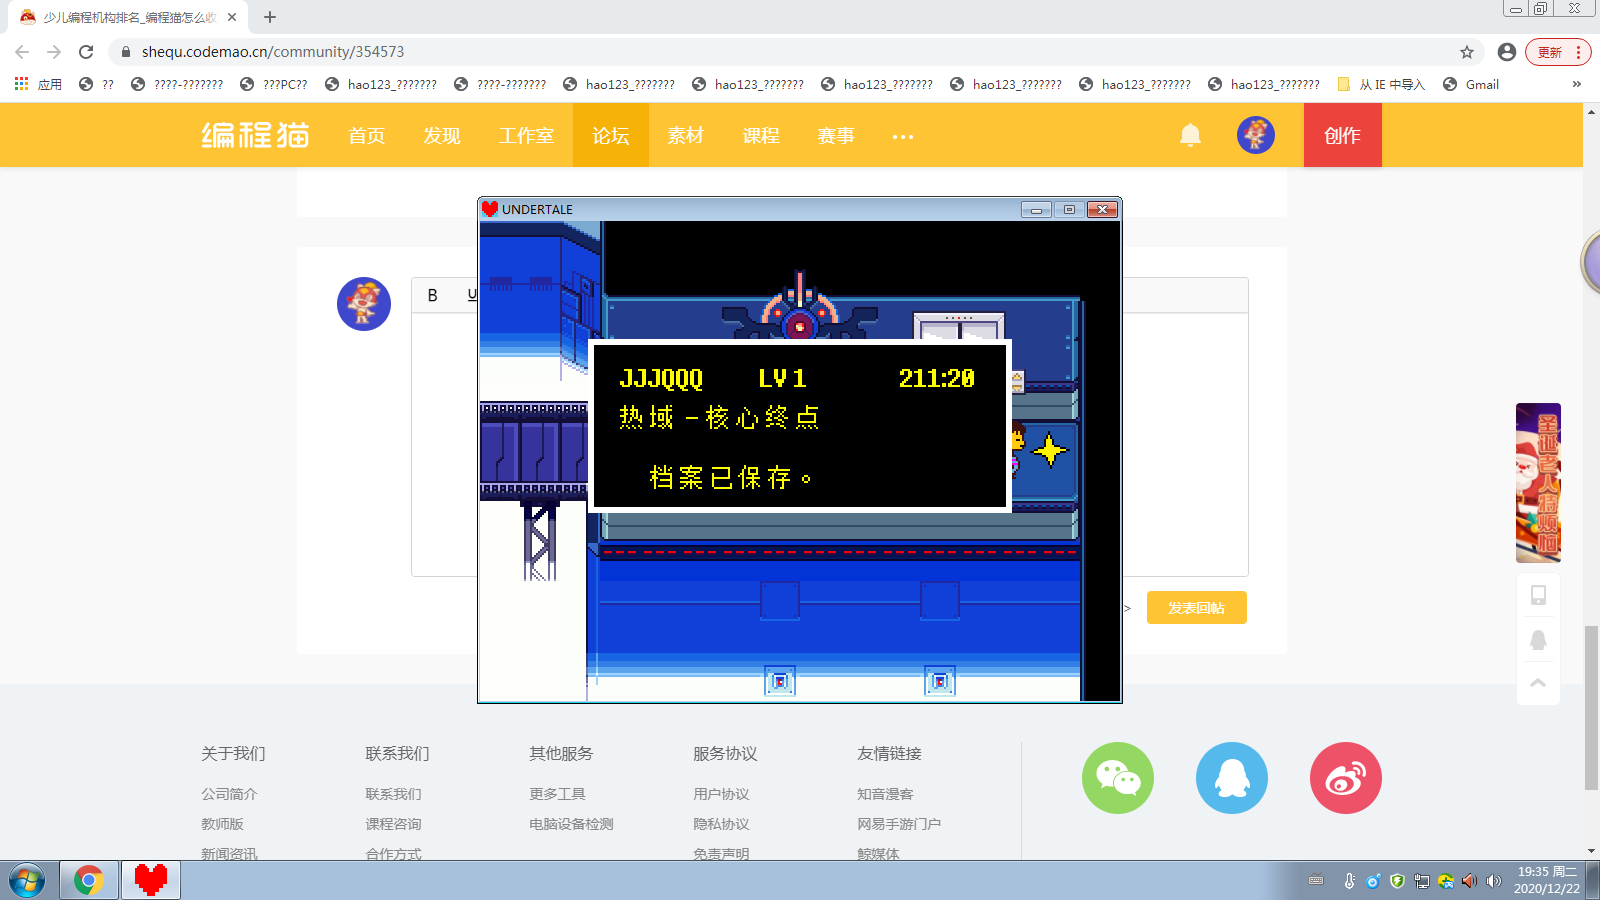Expand the more nav items ellipsis
The height and width of the screenshot is (900, 1600).
point(903,136)
